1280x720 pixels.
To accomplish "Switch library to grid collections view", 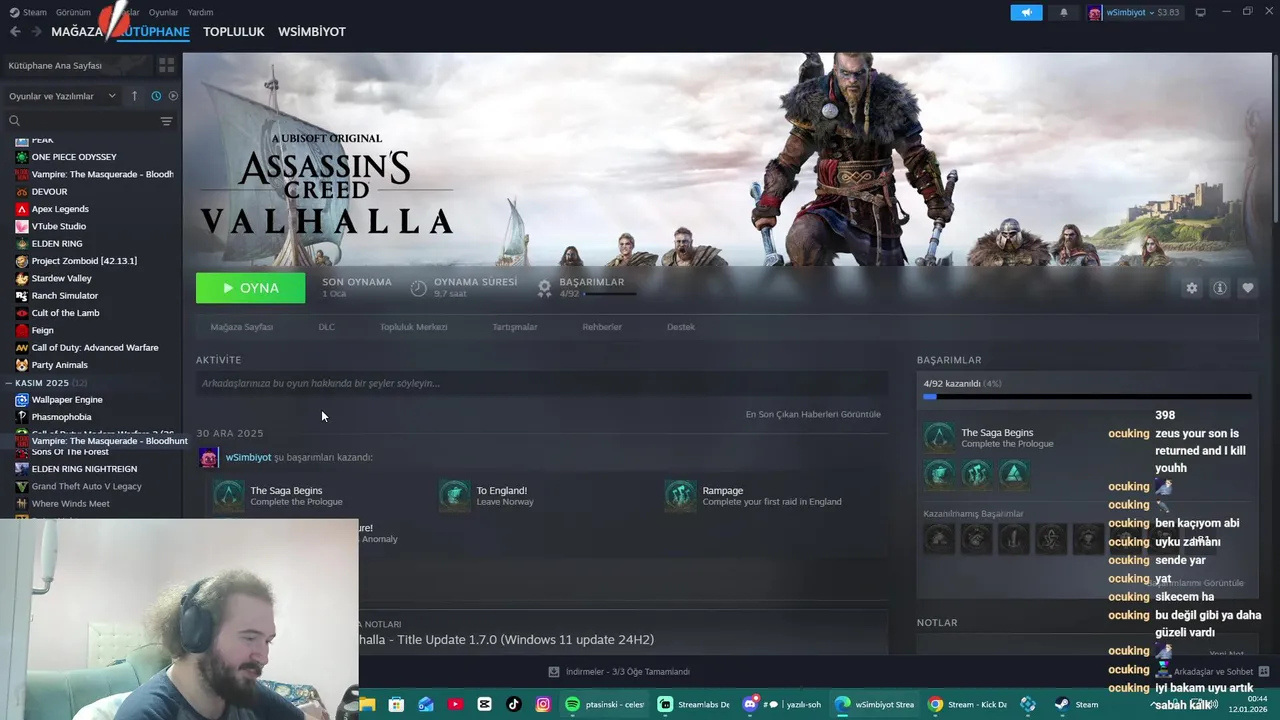I will point(166,65).
